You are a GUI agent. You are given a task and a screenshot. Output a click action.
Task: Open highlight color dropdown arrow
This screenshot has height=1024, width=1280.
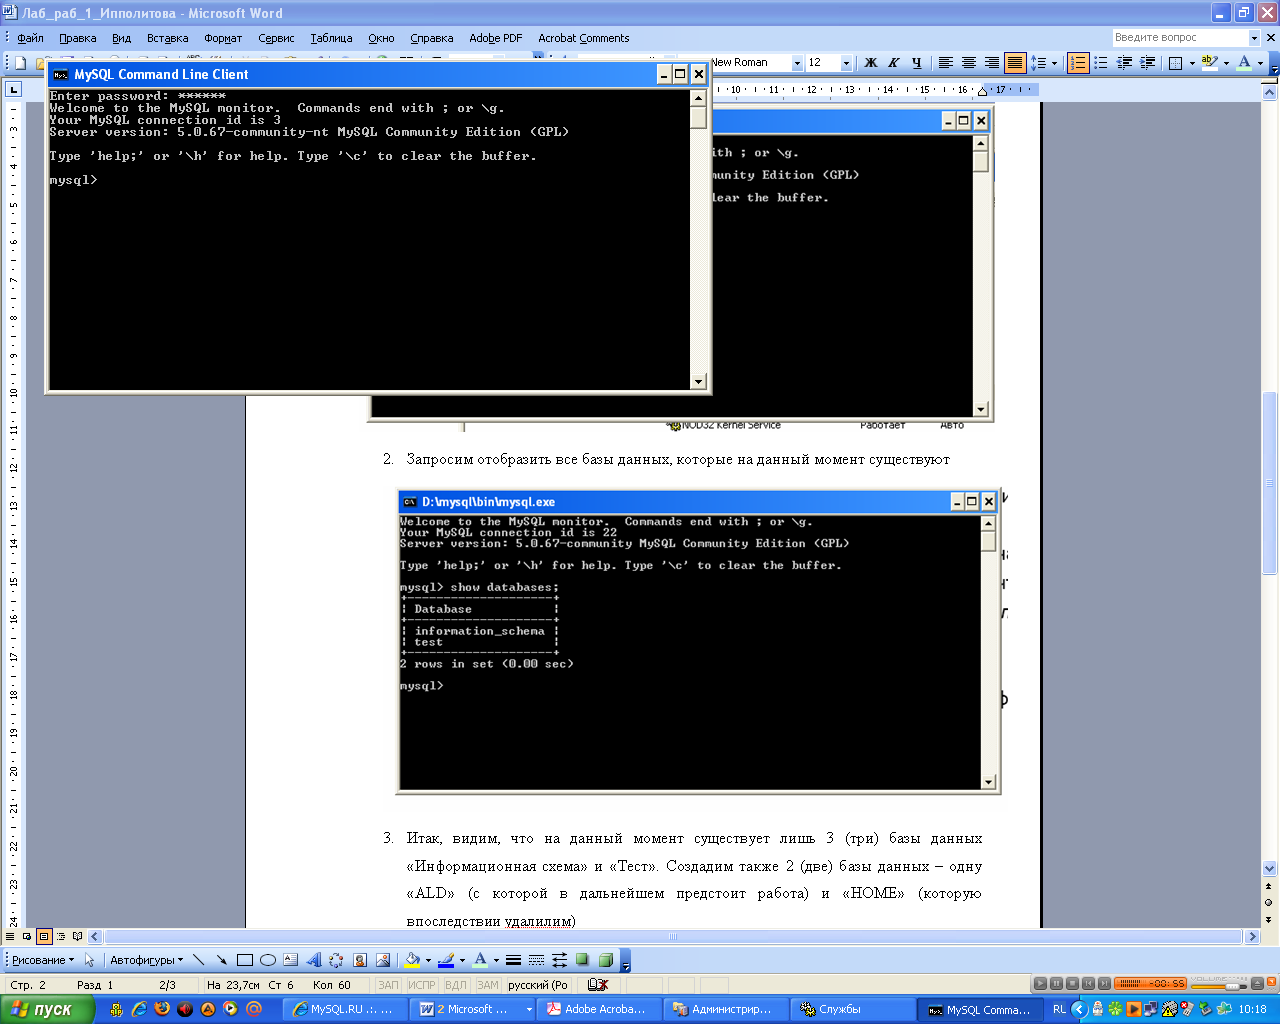[x=1227, y=62]
